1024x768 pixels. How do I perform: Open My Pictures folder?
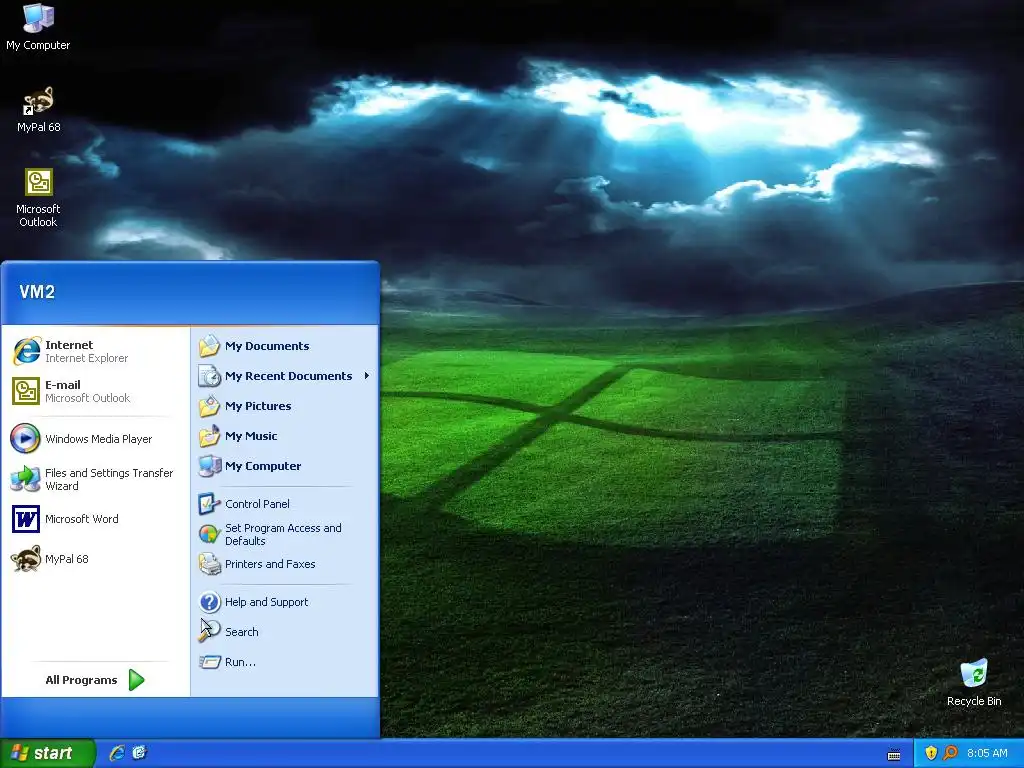pyautogui.click(x=285, y=406)
